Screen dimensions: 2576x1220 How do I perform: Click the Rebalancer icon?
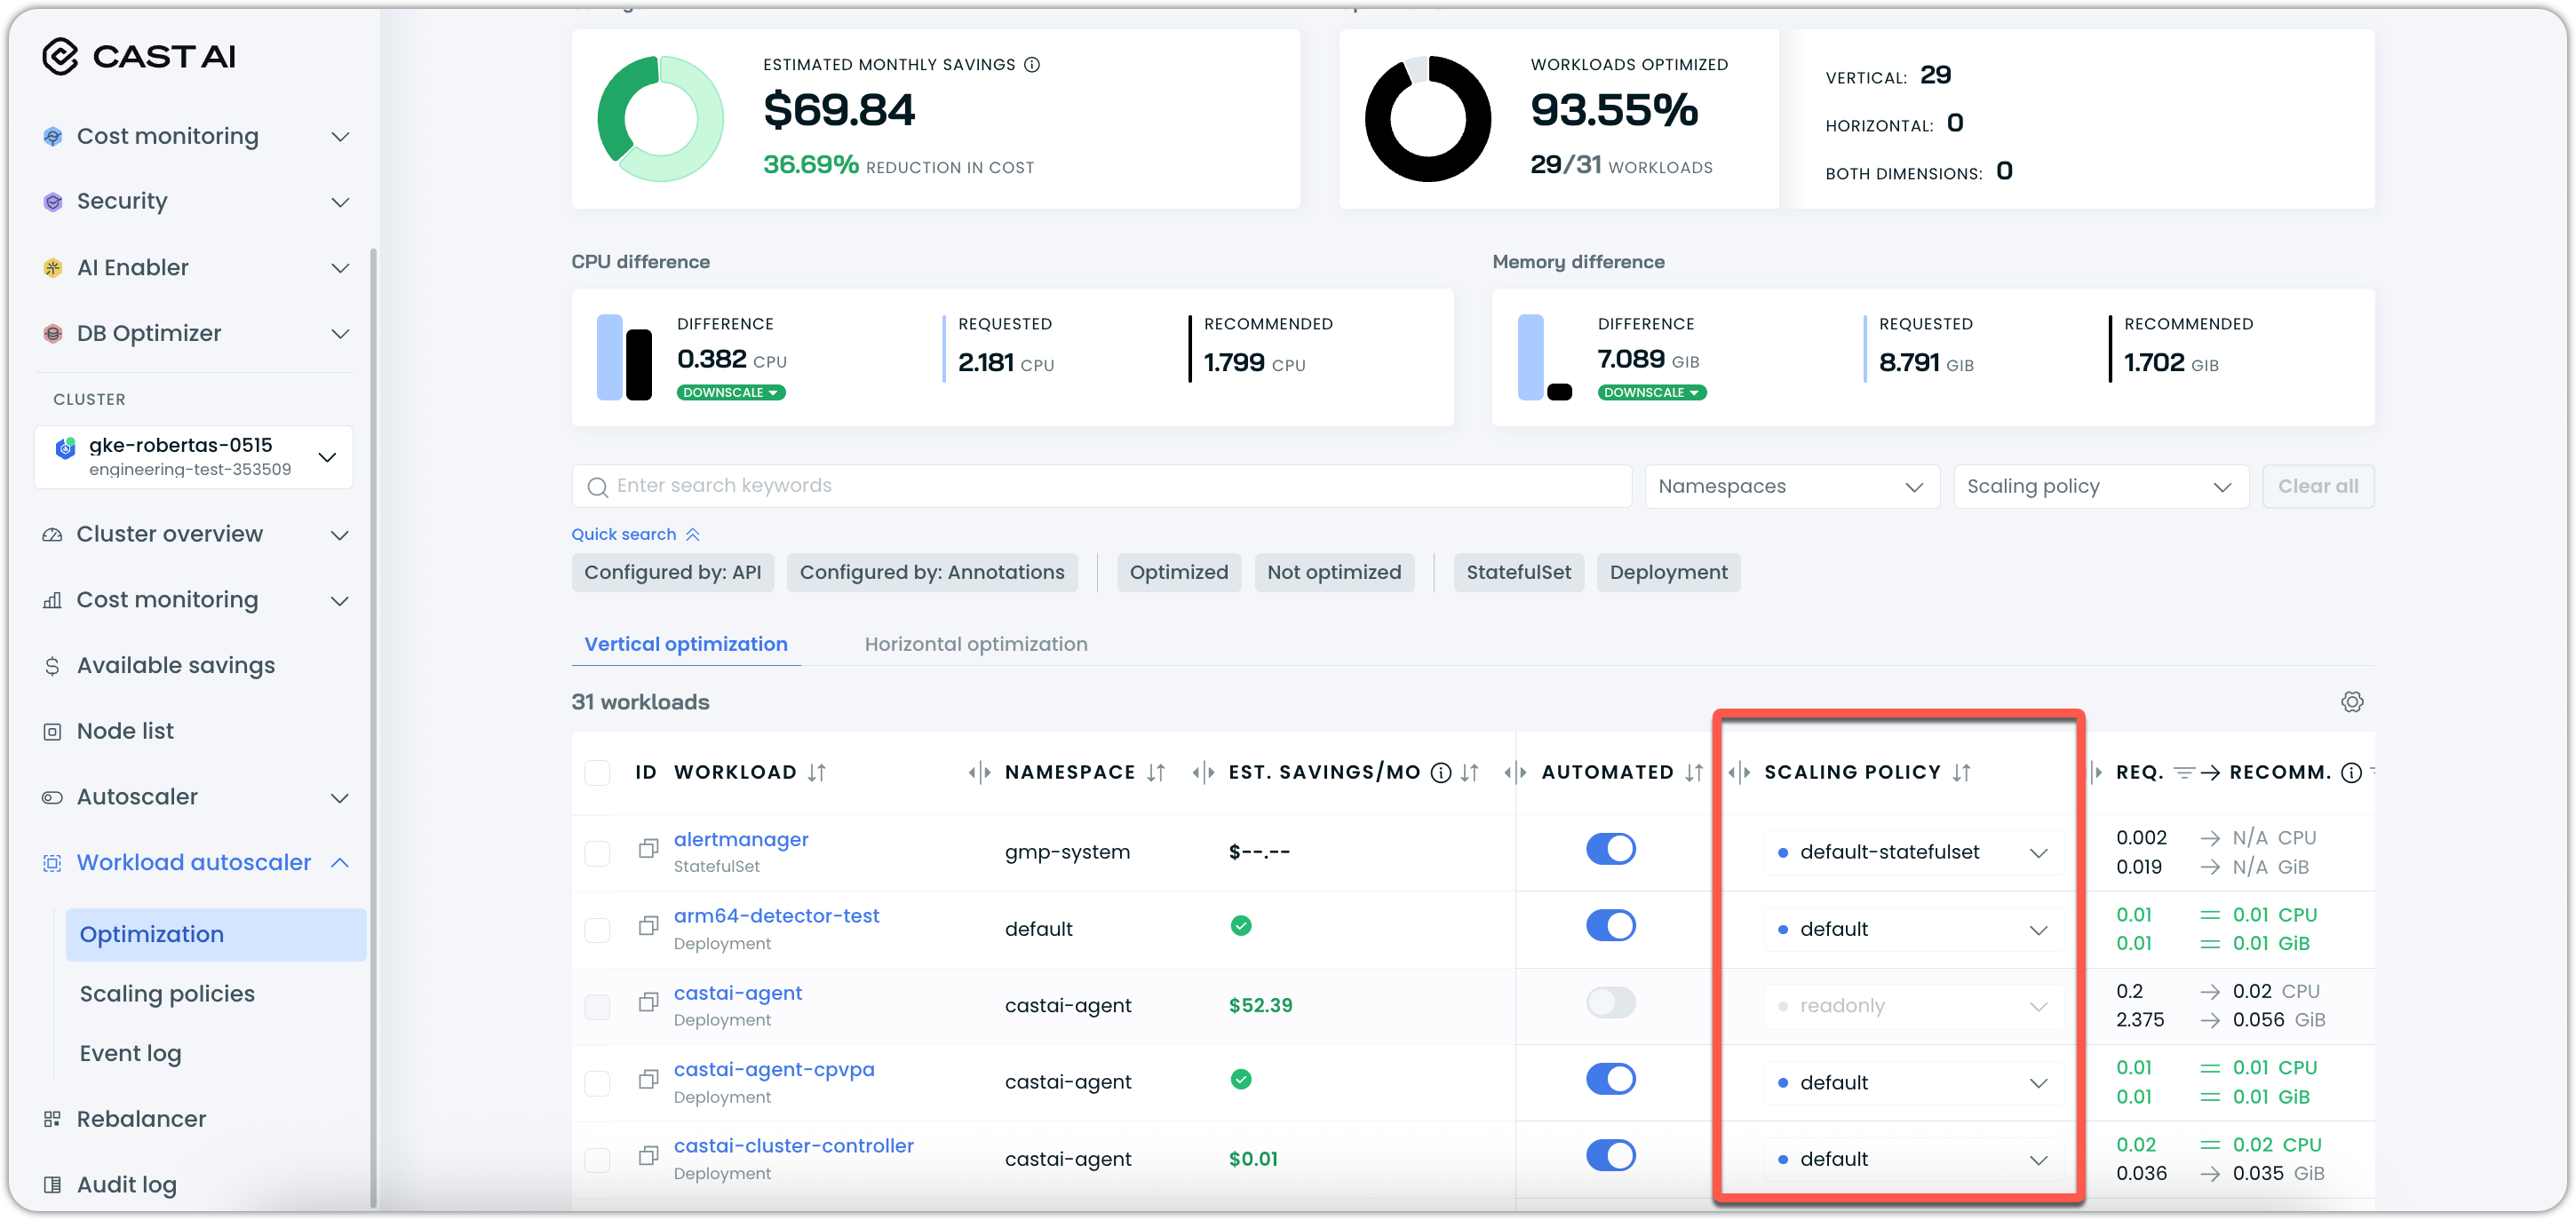pos(52,1119)
